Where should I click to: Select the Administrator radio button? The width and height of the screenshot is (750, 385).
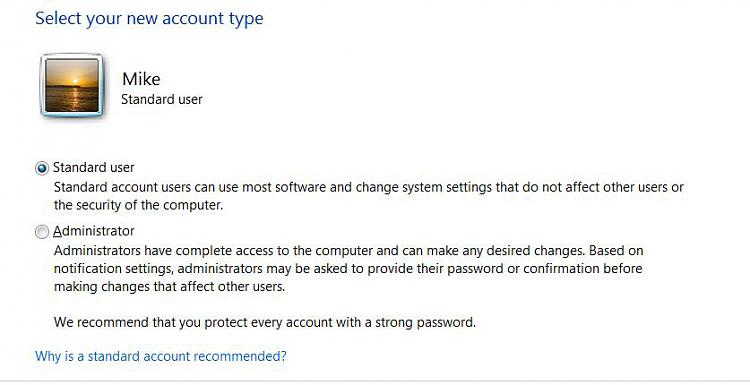pyautogui.click(x=42, y=232)
